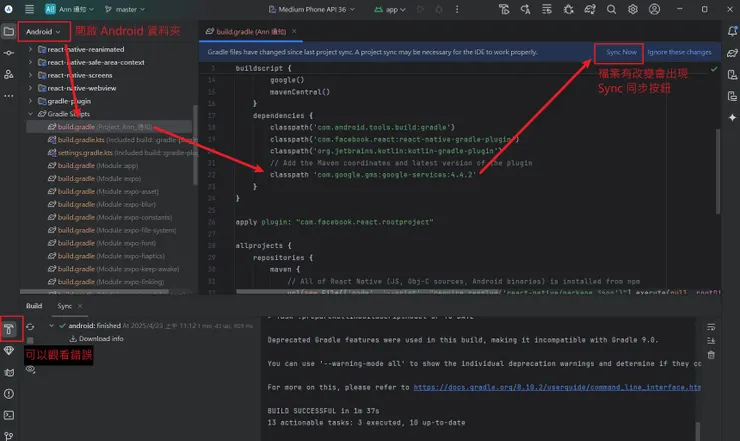The height and width of the screenshot is (441, 740).
Task: Click the restart sync icon in Build panel
Action: pyautogui.click(x=31, y=327)
